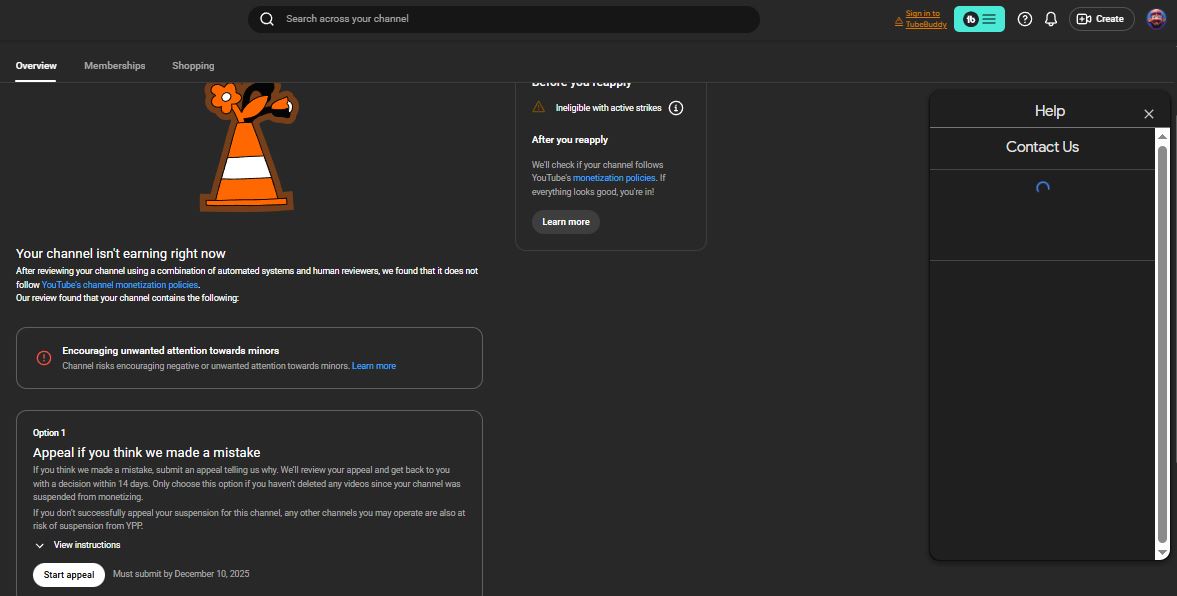1177x596 pixels.
Task: Click Learn more link about minors policy
Action: [x=374, y=366]
